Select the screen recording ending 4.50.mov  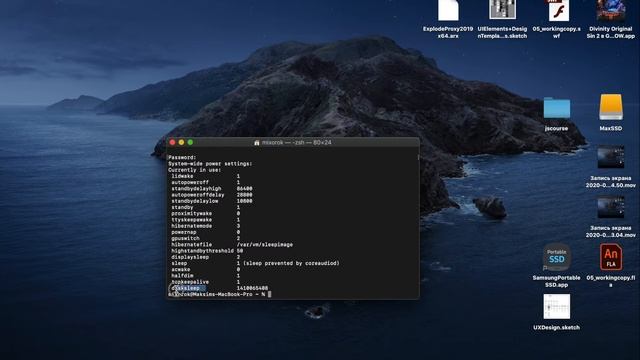[611, 157]
